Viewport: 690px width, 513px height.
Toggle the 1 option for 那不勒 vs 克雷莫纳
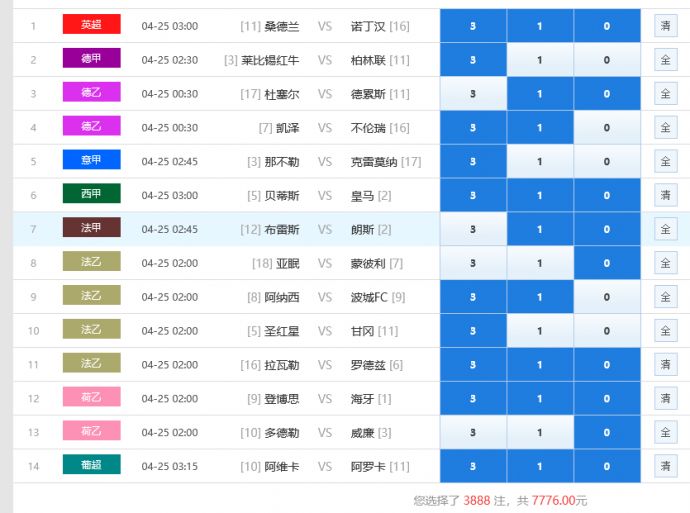coord(540,162)
